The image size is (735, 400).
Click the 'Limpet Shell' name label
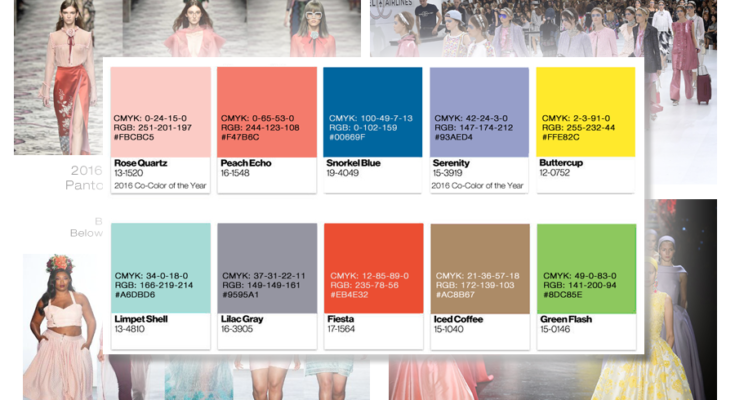coord(141,319)
